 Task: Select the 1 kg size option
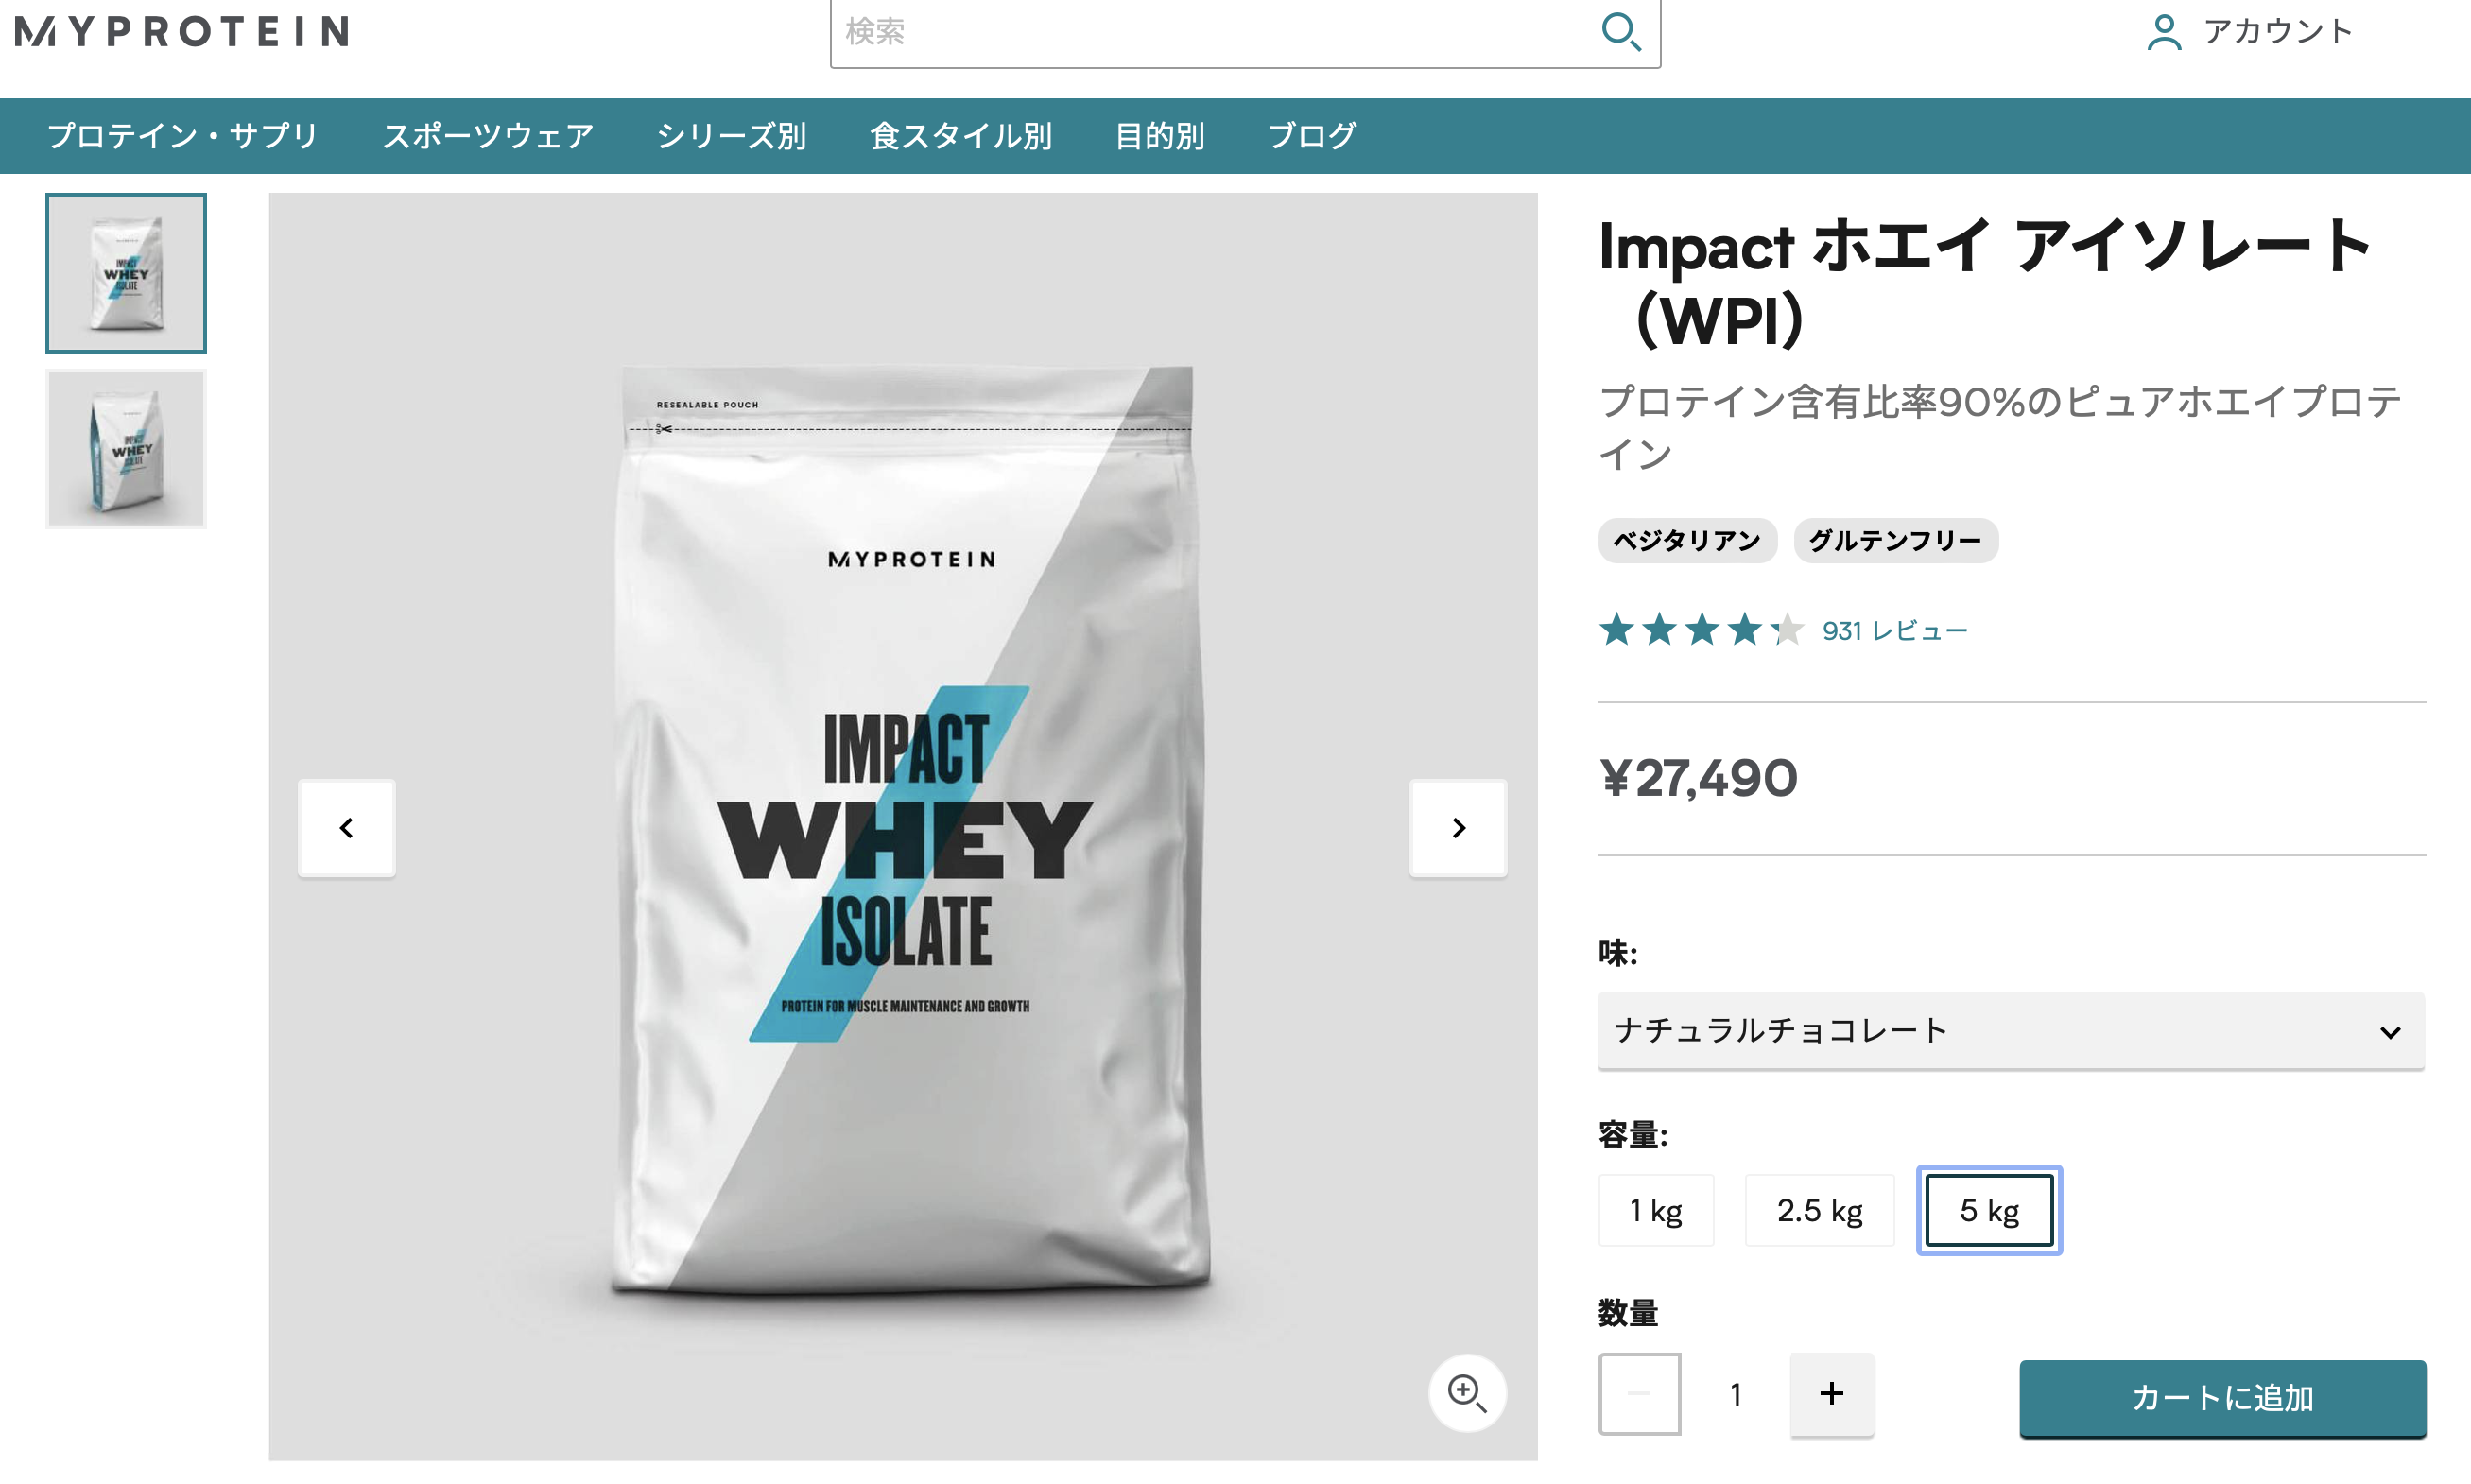pos(1656,1211)
